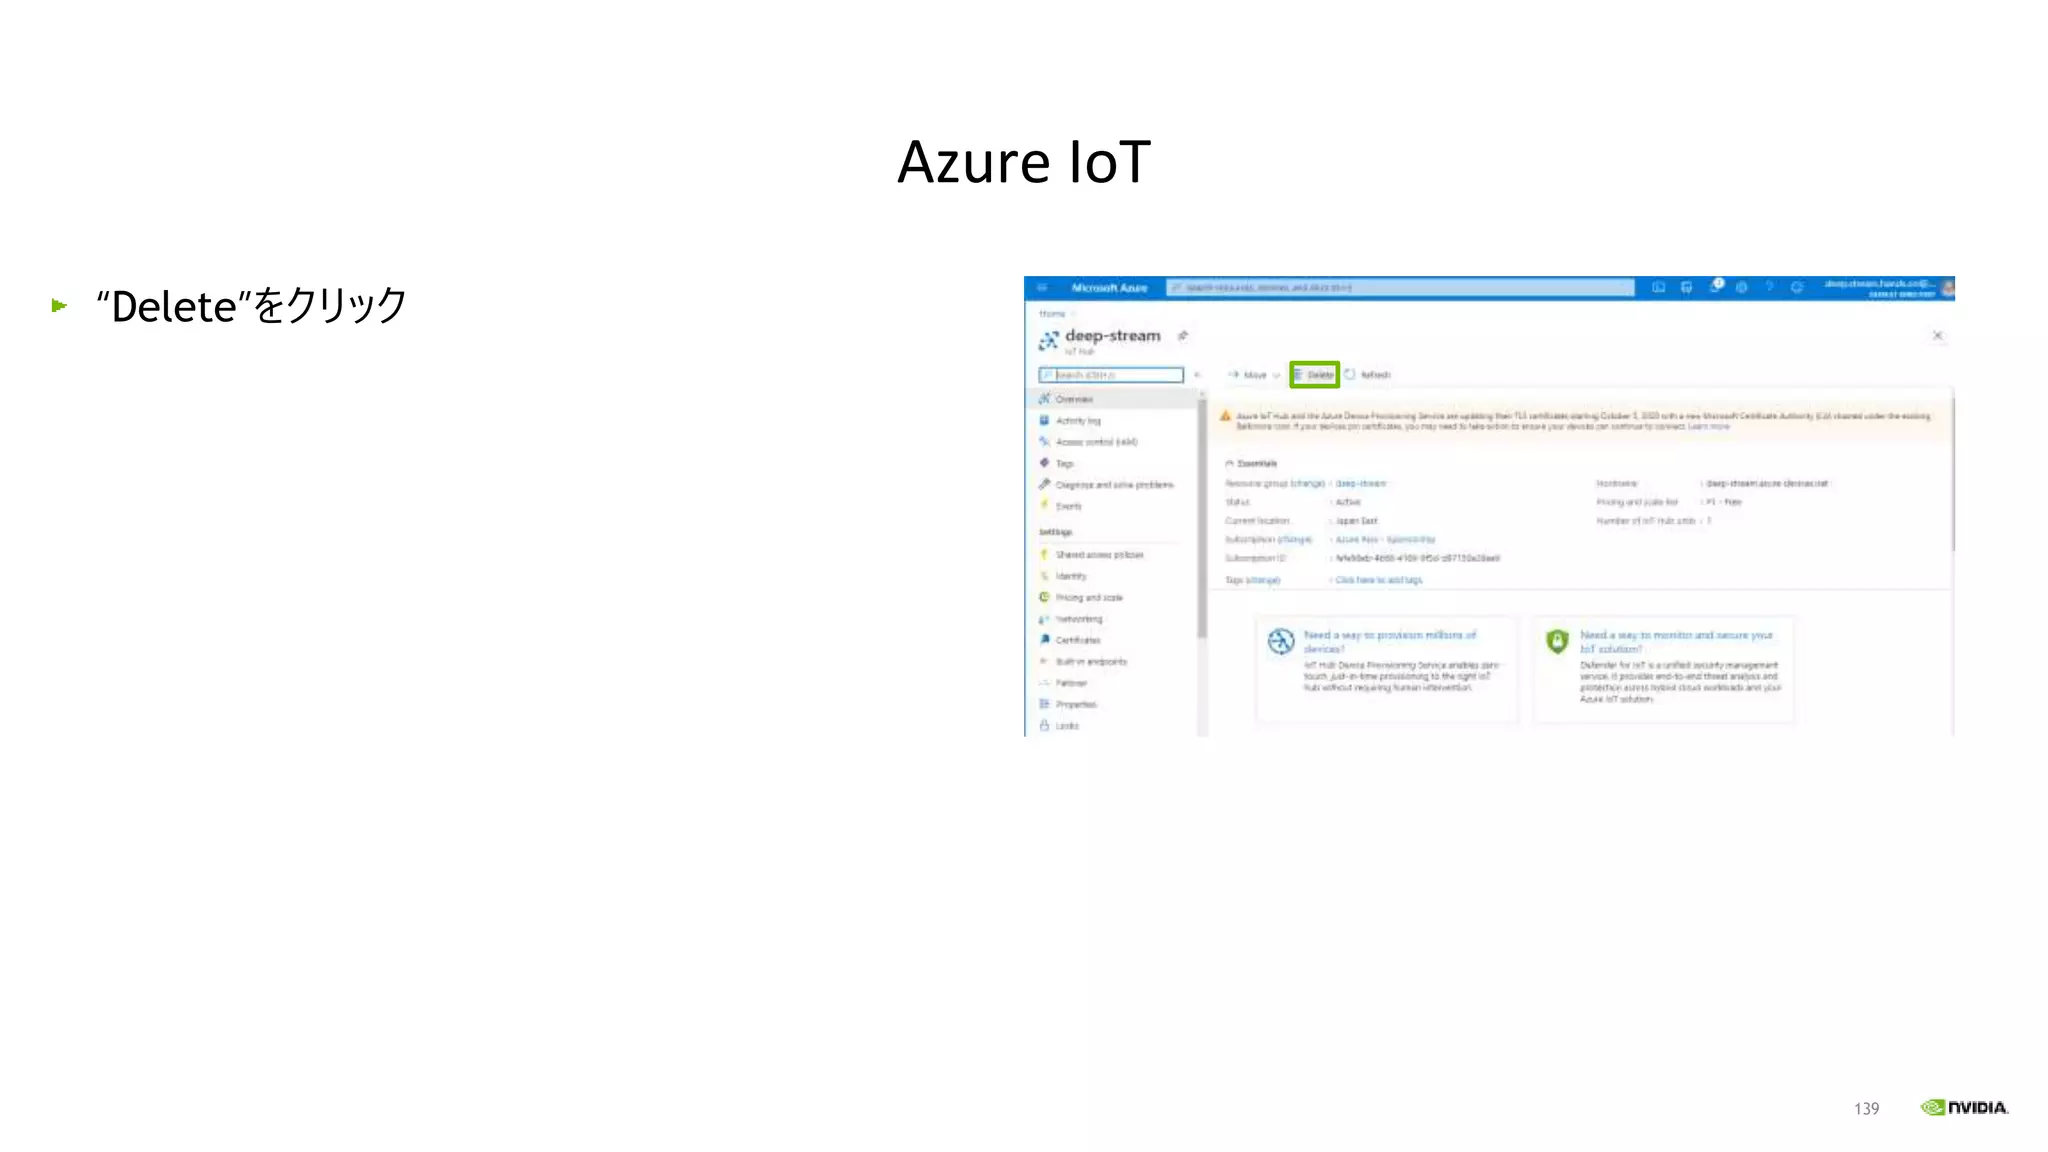This screenshot has height=1152, width=2048.
Task: Click 'Japan East' location value
Action: point(1357,521)
